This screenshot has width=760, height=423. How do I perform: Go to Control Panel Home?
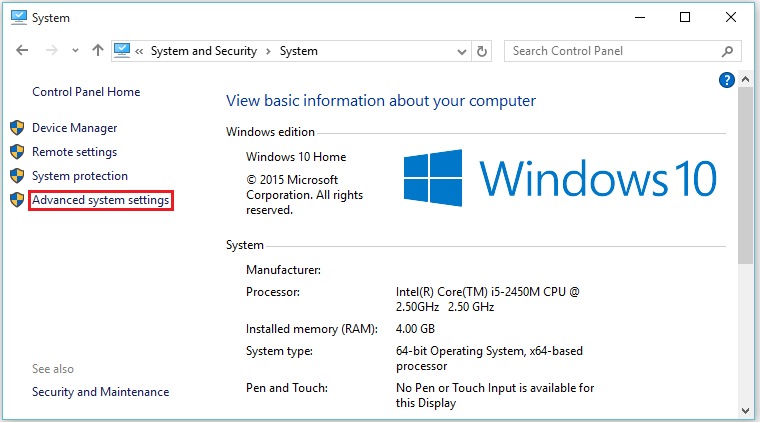pos(86,92)
